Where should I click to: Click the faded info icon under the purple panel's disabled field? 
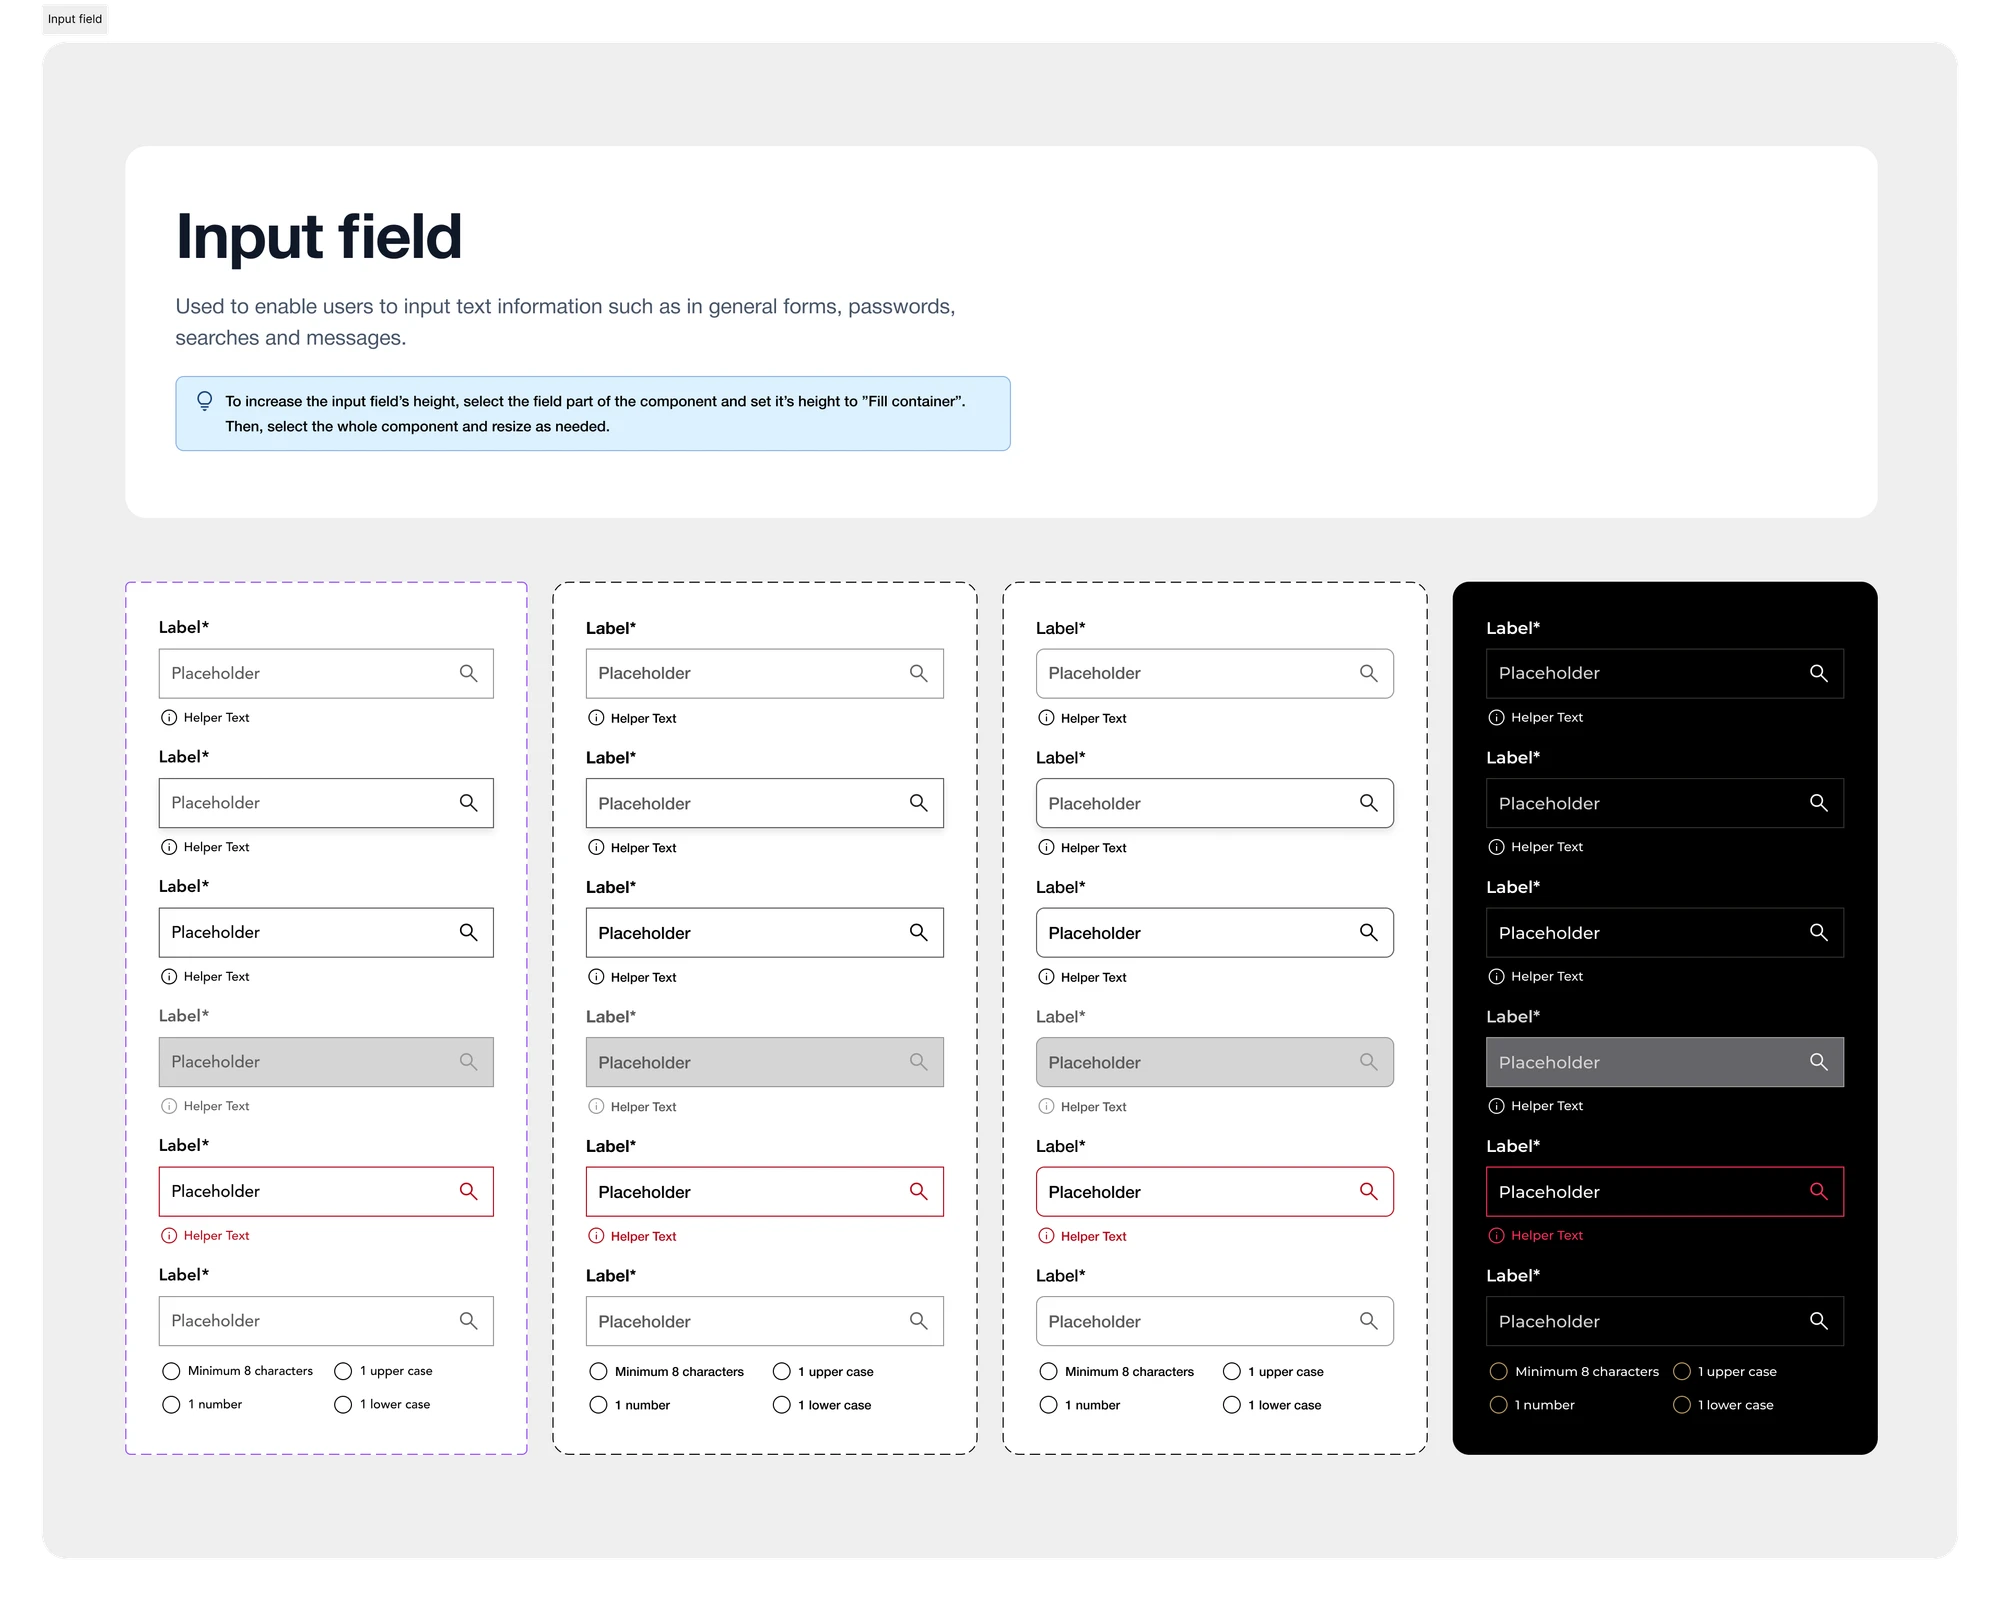(x=169, y=1106)
